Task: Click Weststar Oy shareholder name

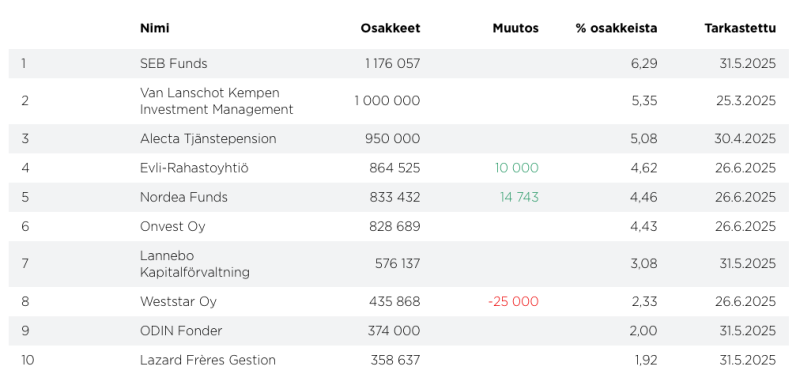Action: (x=178, y=302)
